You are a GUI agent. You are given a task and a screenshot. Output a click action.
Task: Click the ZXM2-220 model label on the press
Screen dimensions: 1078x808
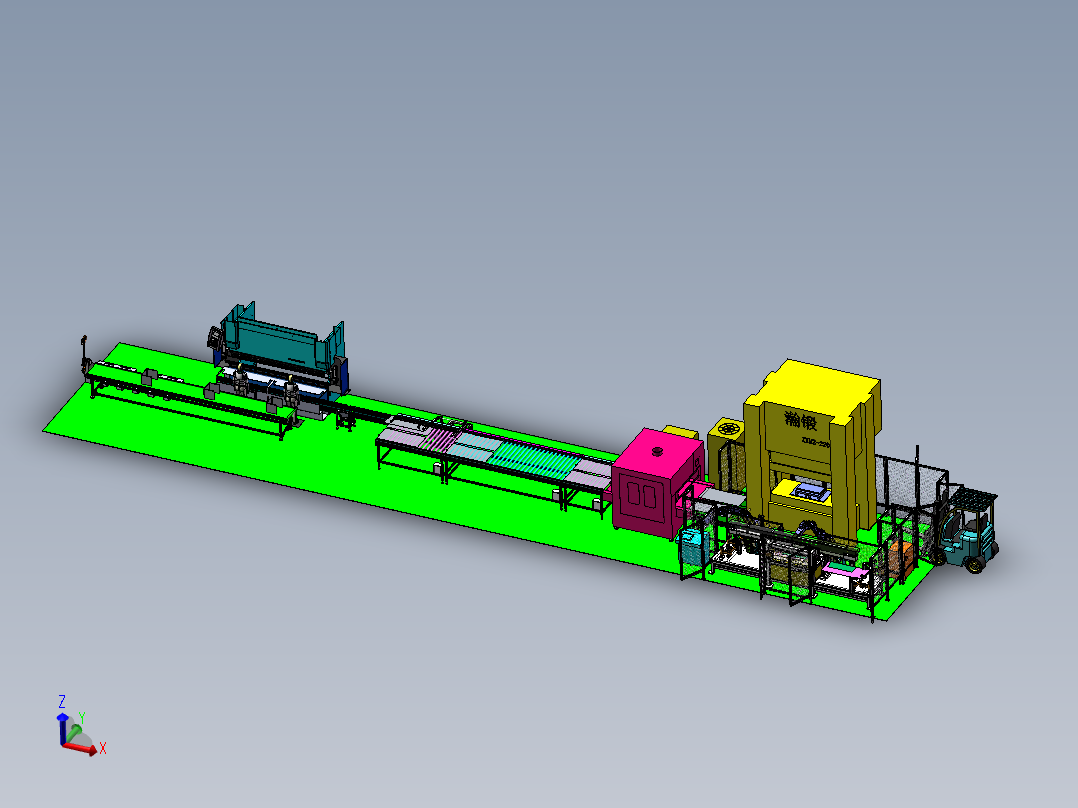[x=815, y=443]
